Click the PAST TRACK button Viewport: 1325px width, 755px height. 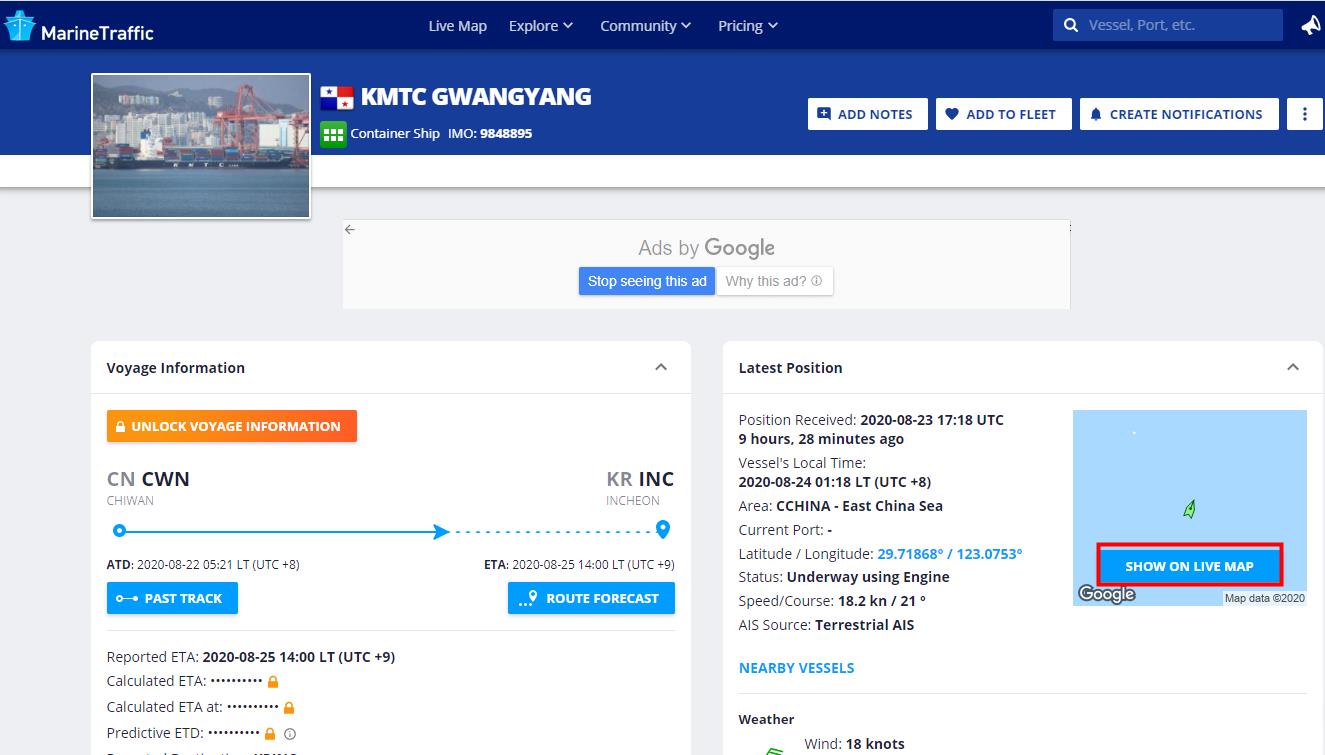[172, 598]
